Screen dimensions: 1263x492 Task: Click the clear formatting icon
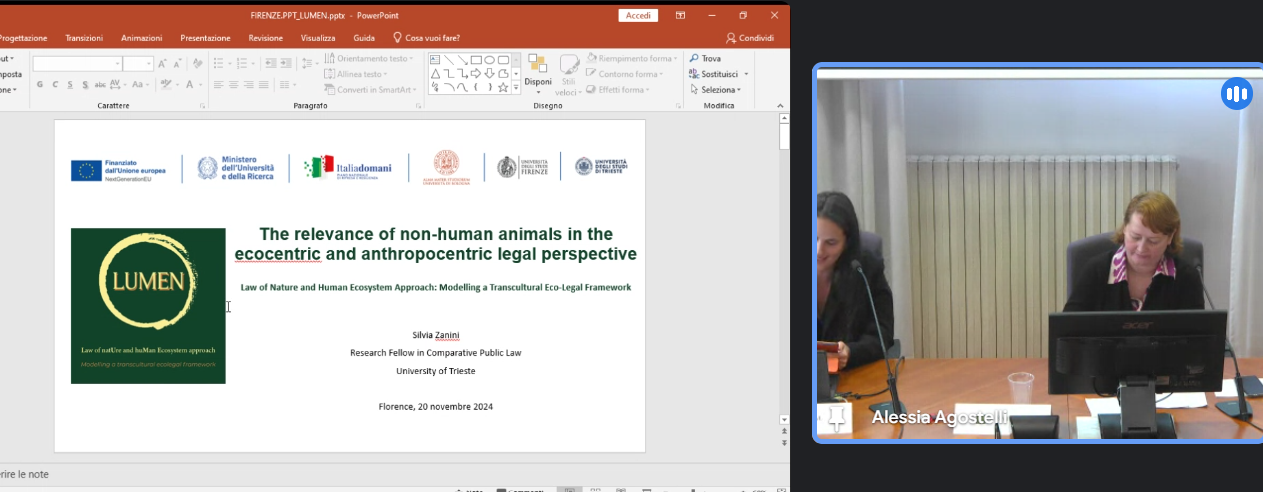pyautogui.click(x=198, y=64)
